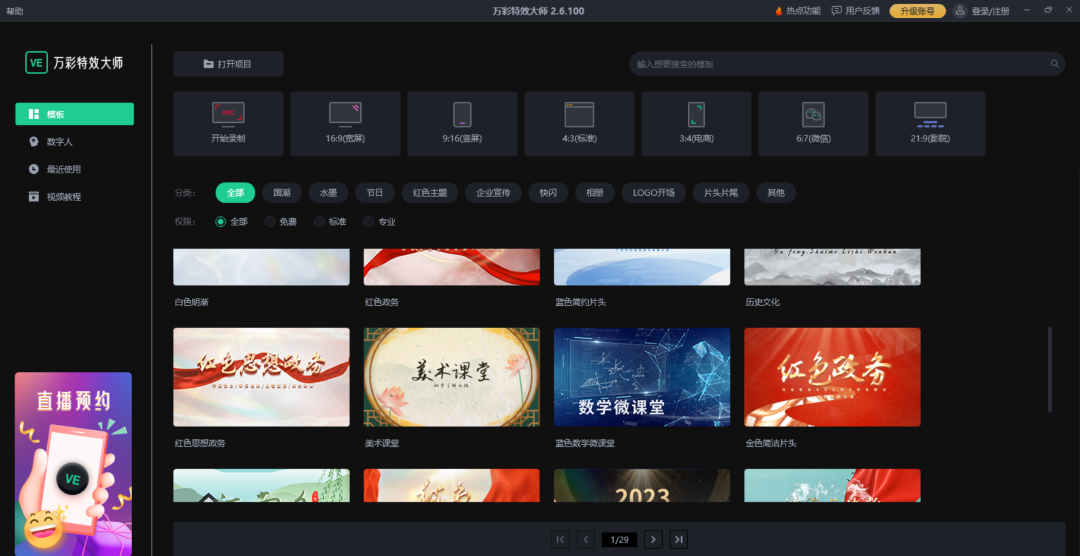
Task: Open the 帮助 help menu
Action: point(14,11)
